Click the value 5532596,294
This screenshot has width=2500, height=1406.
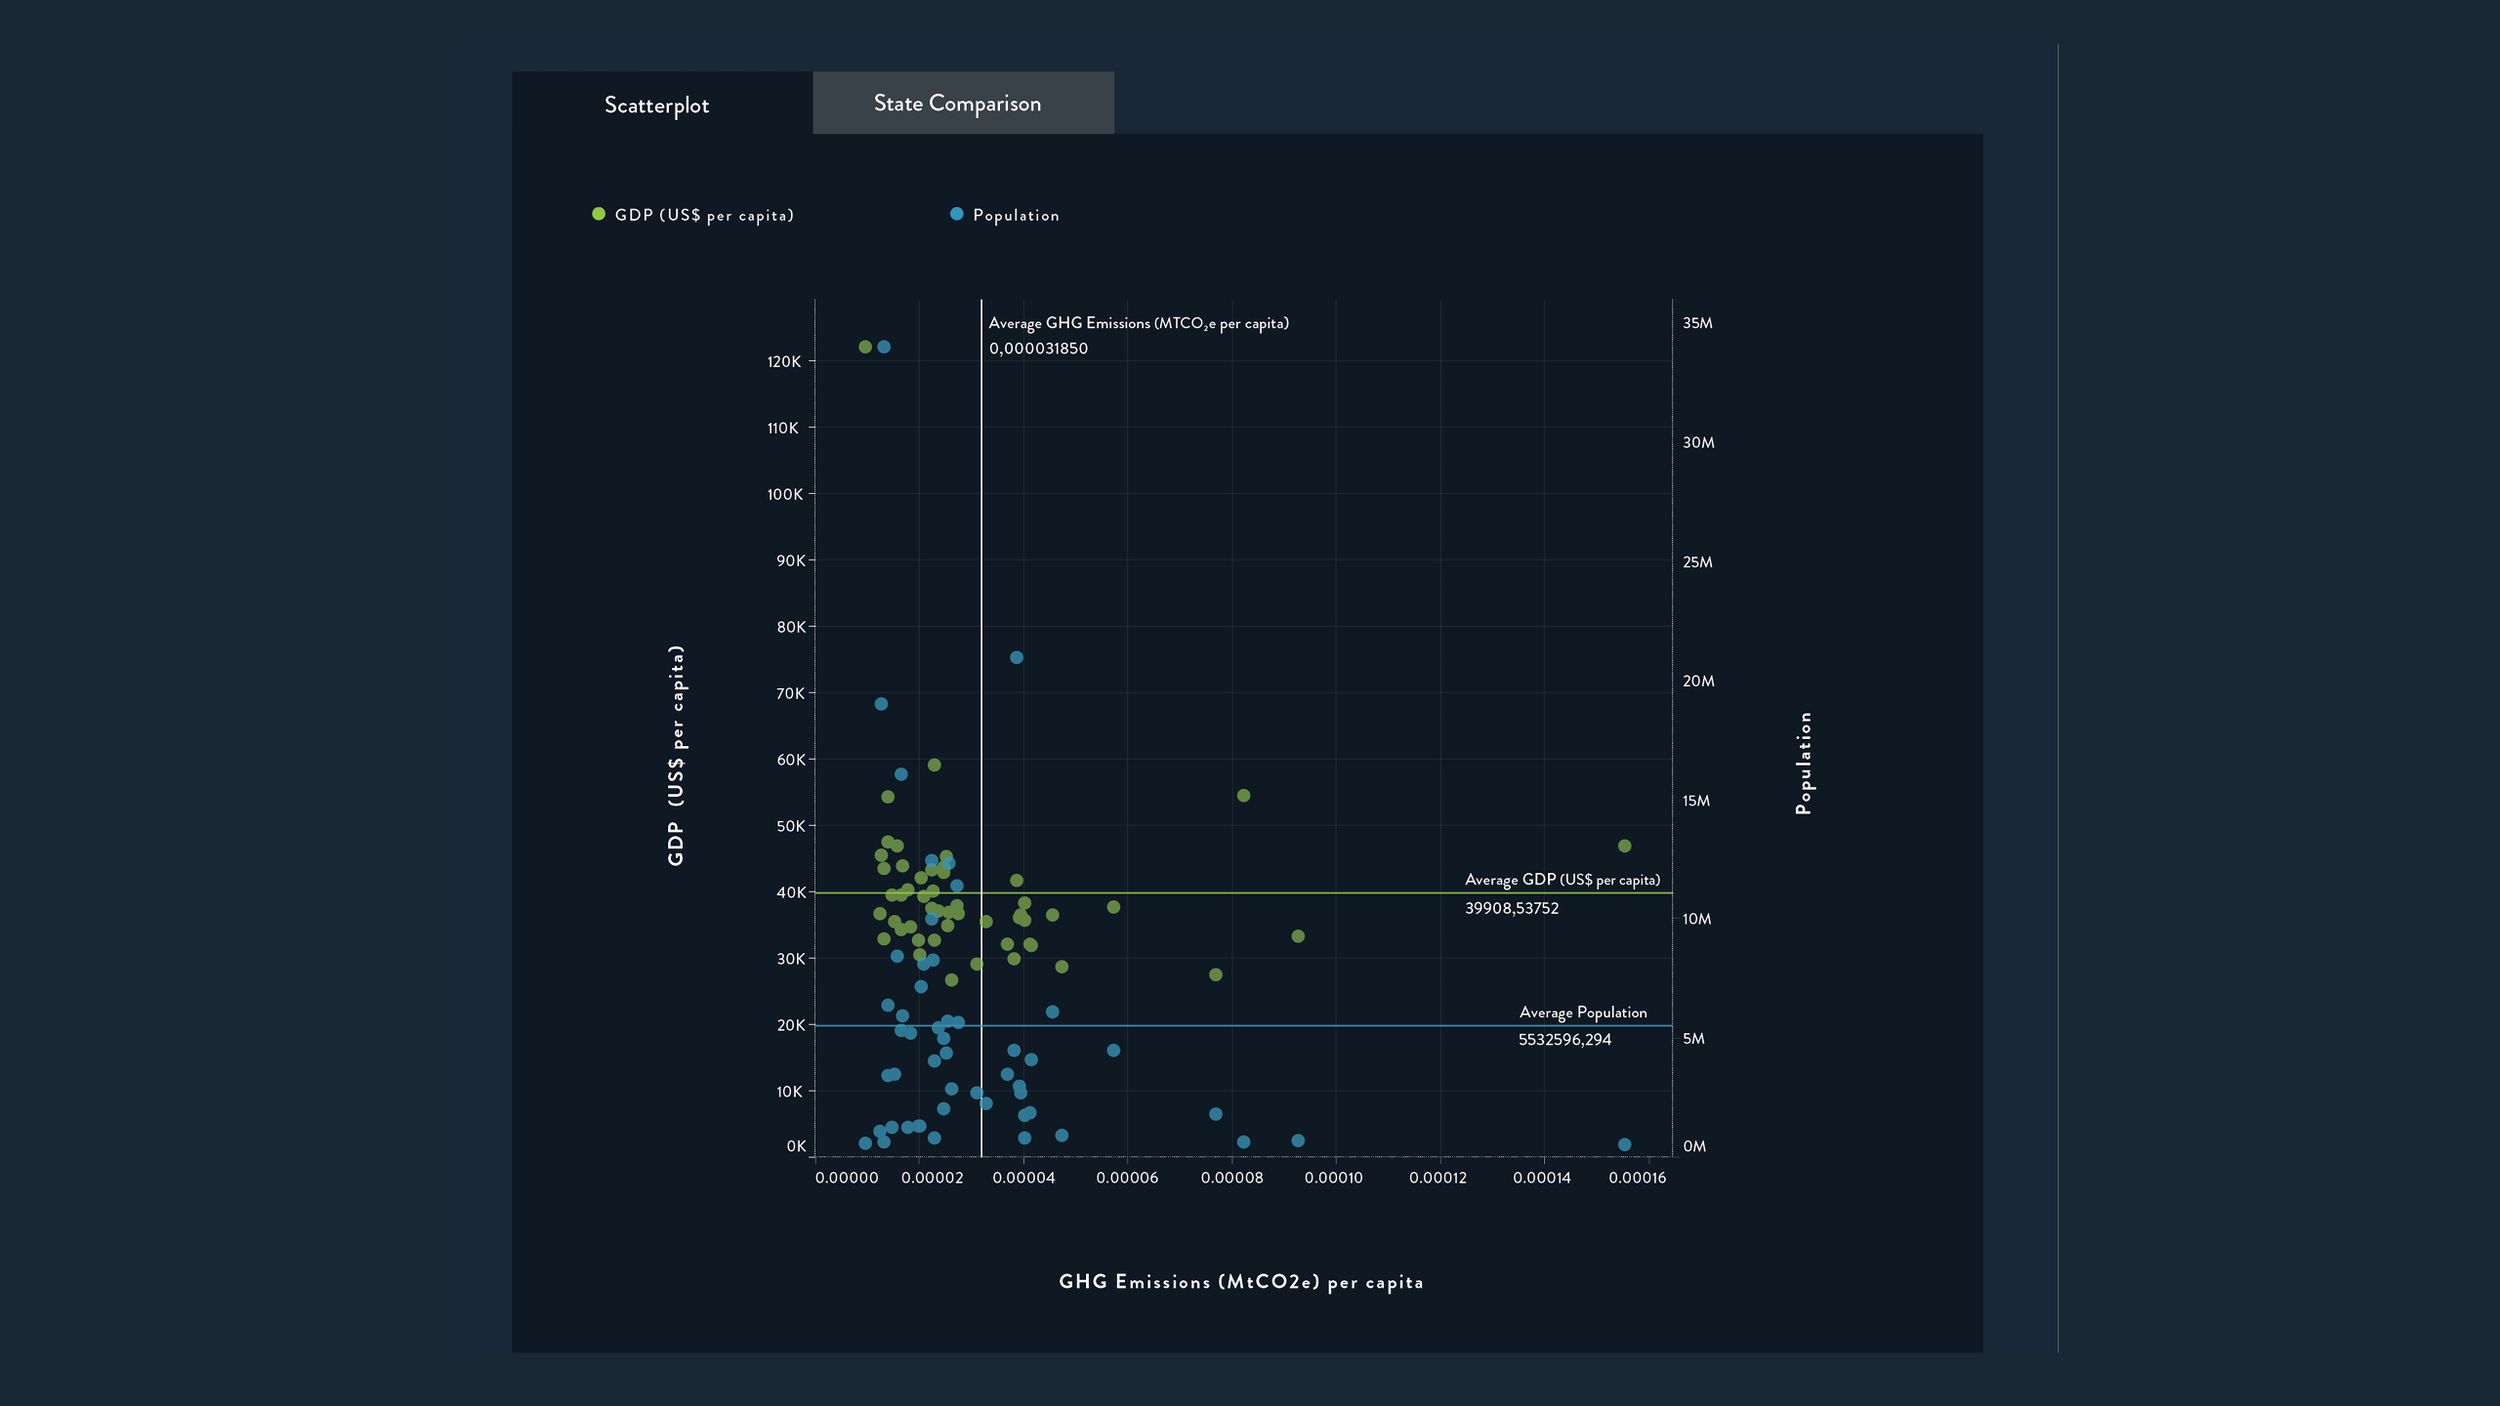1564,1040
